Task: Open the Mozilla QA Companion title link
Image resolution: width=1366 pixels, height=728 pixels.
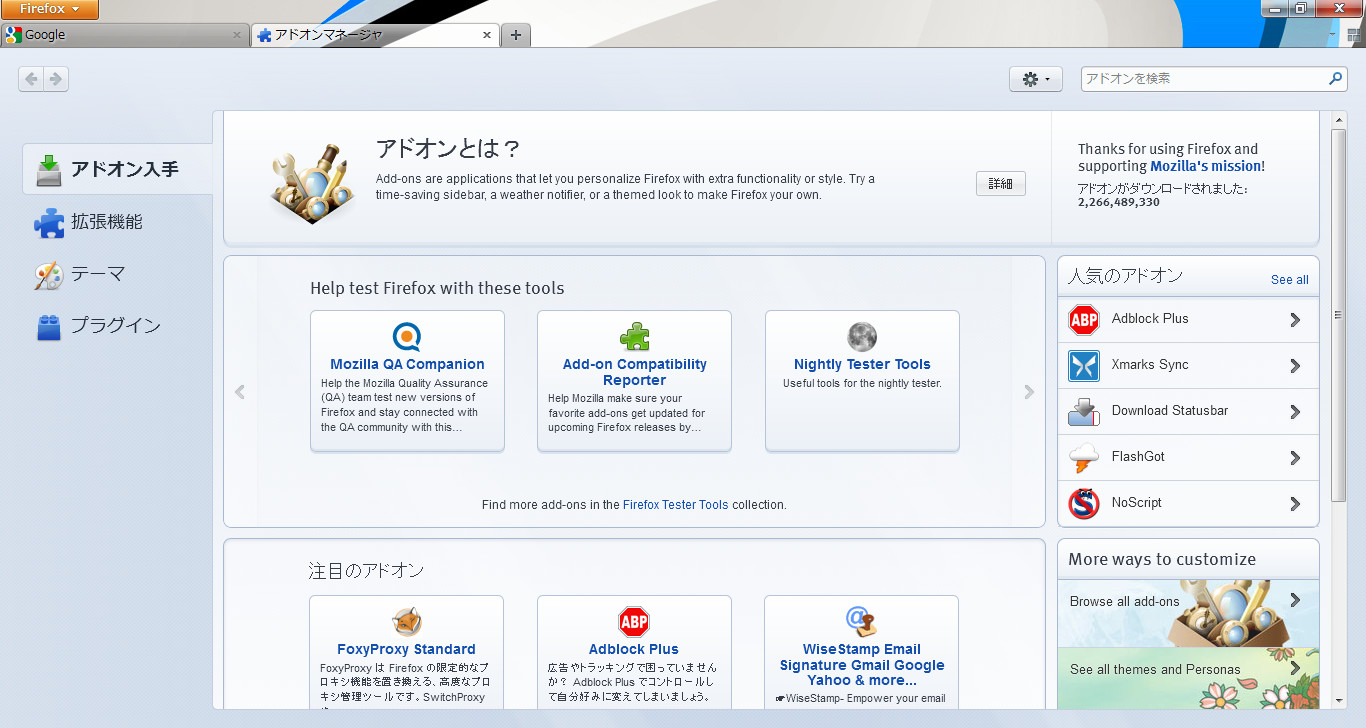Action: point(407,365)
